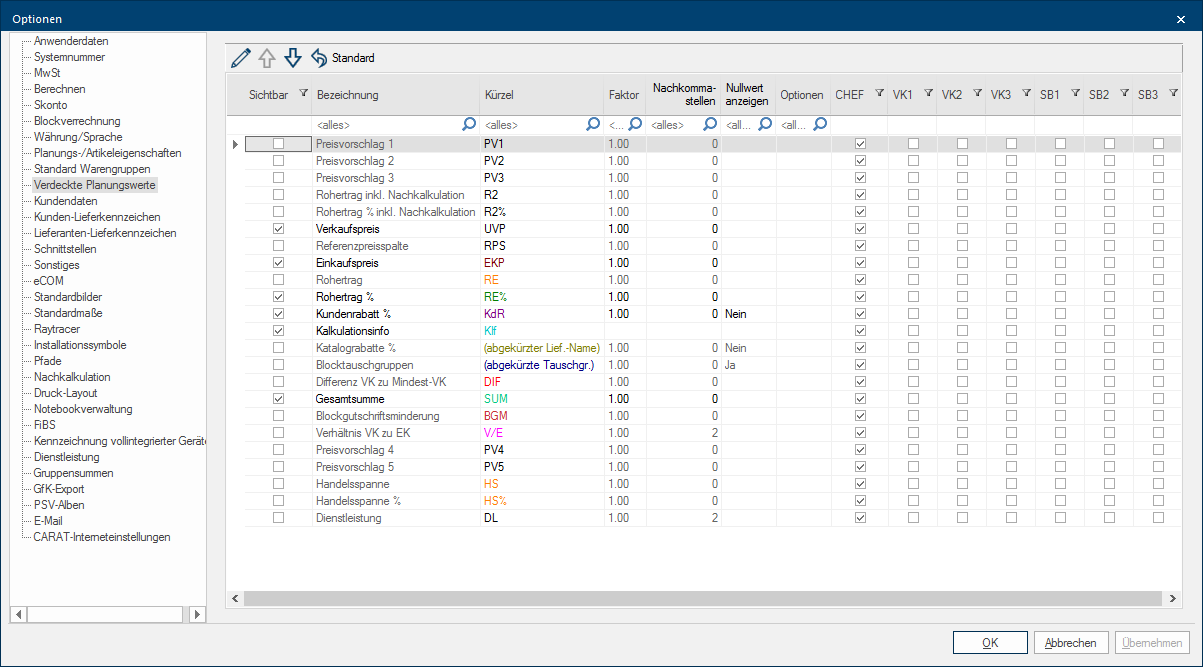Click the Abbrechen button
The height and width of the screenshot is (667, 1203).
click(x=1071, y=643)
